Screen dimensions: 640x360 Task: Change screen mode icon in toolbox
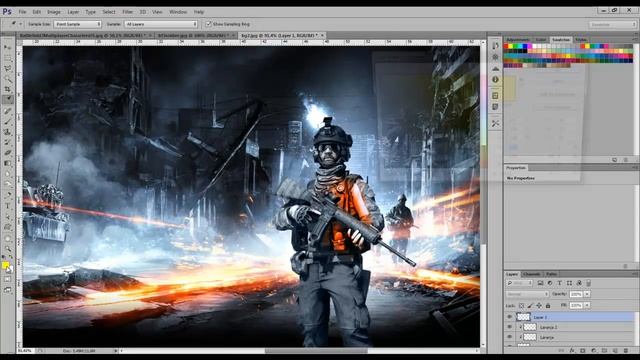[7, 290]
